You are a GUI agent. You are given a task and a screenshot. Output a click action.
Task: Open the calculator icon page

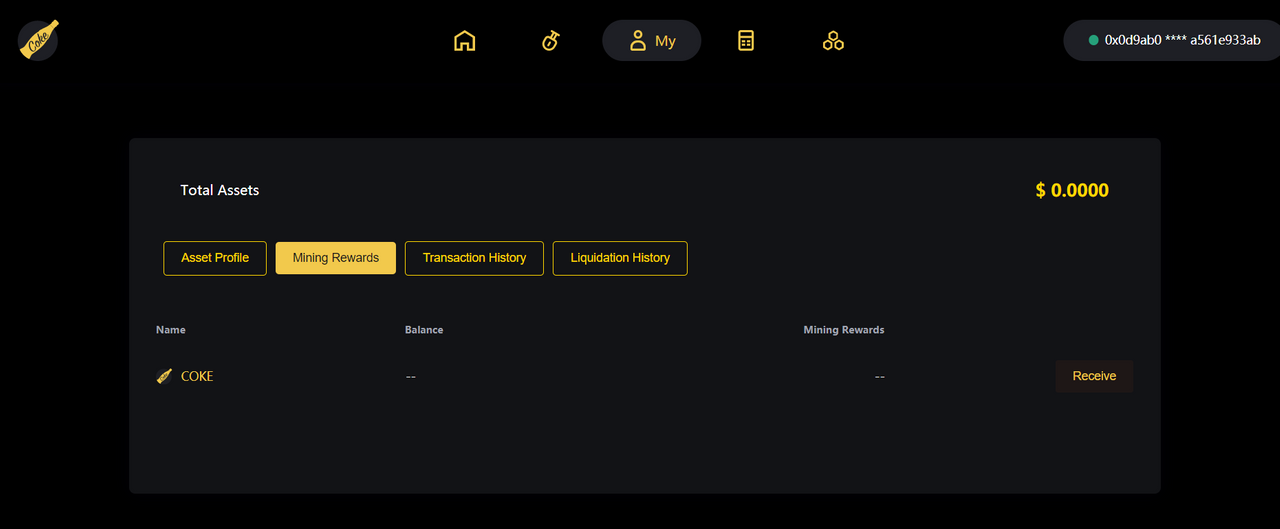pyautogui.click(x=745, y=41)
